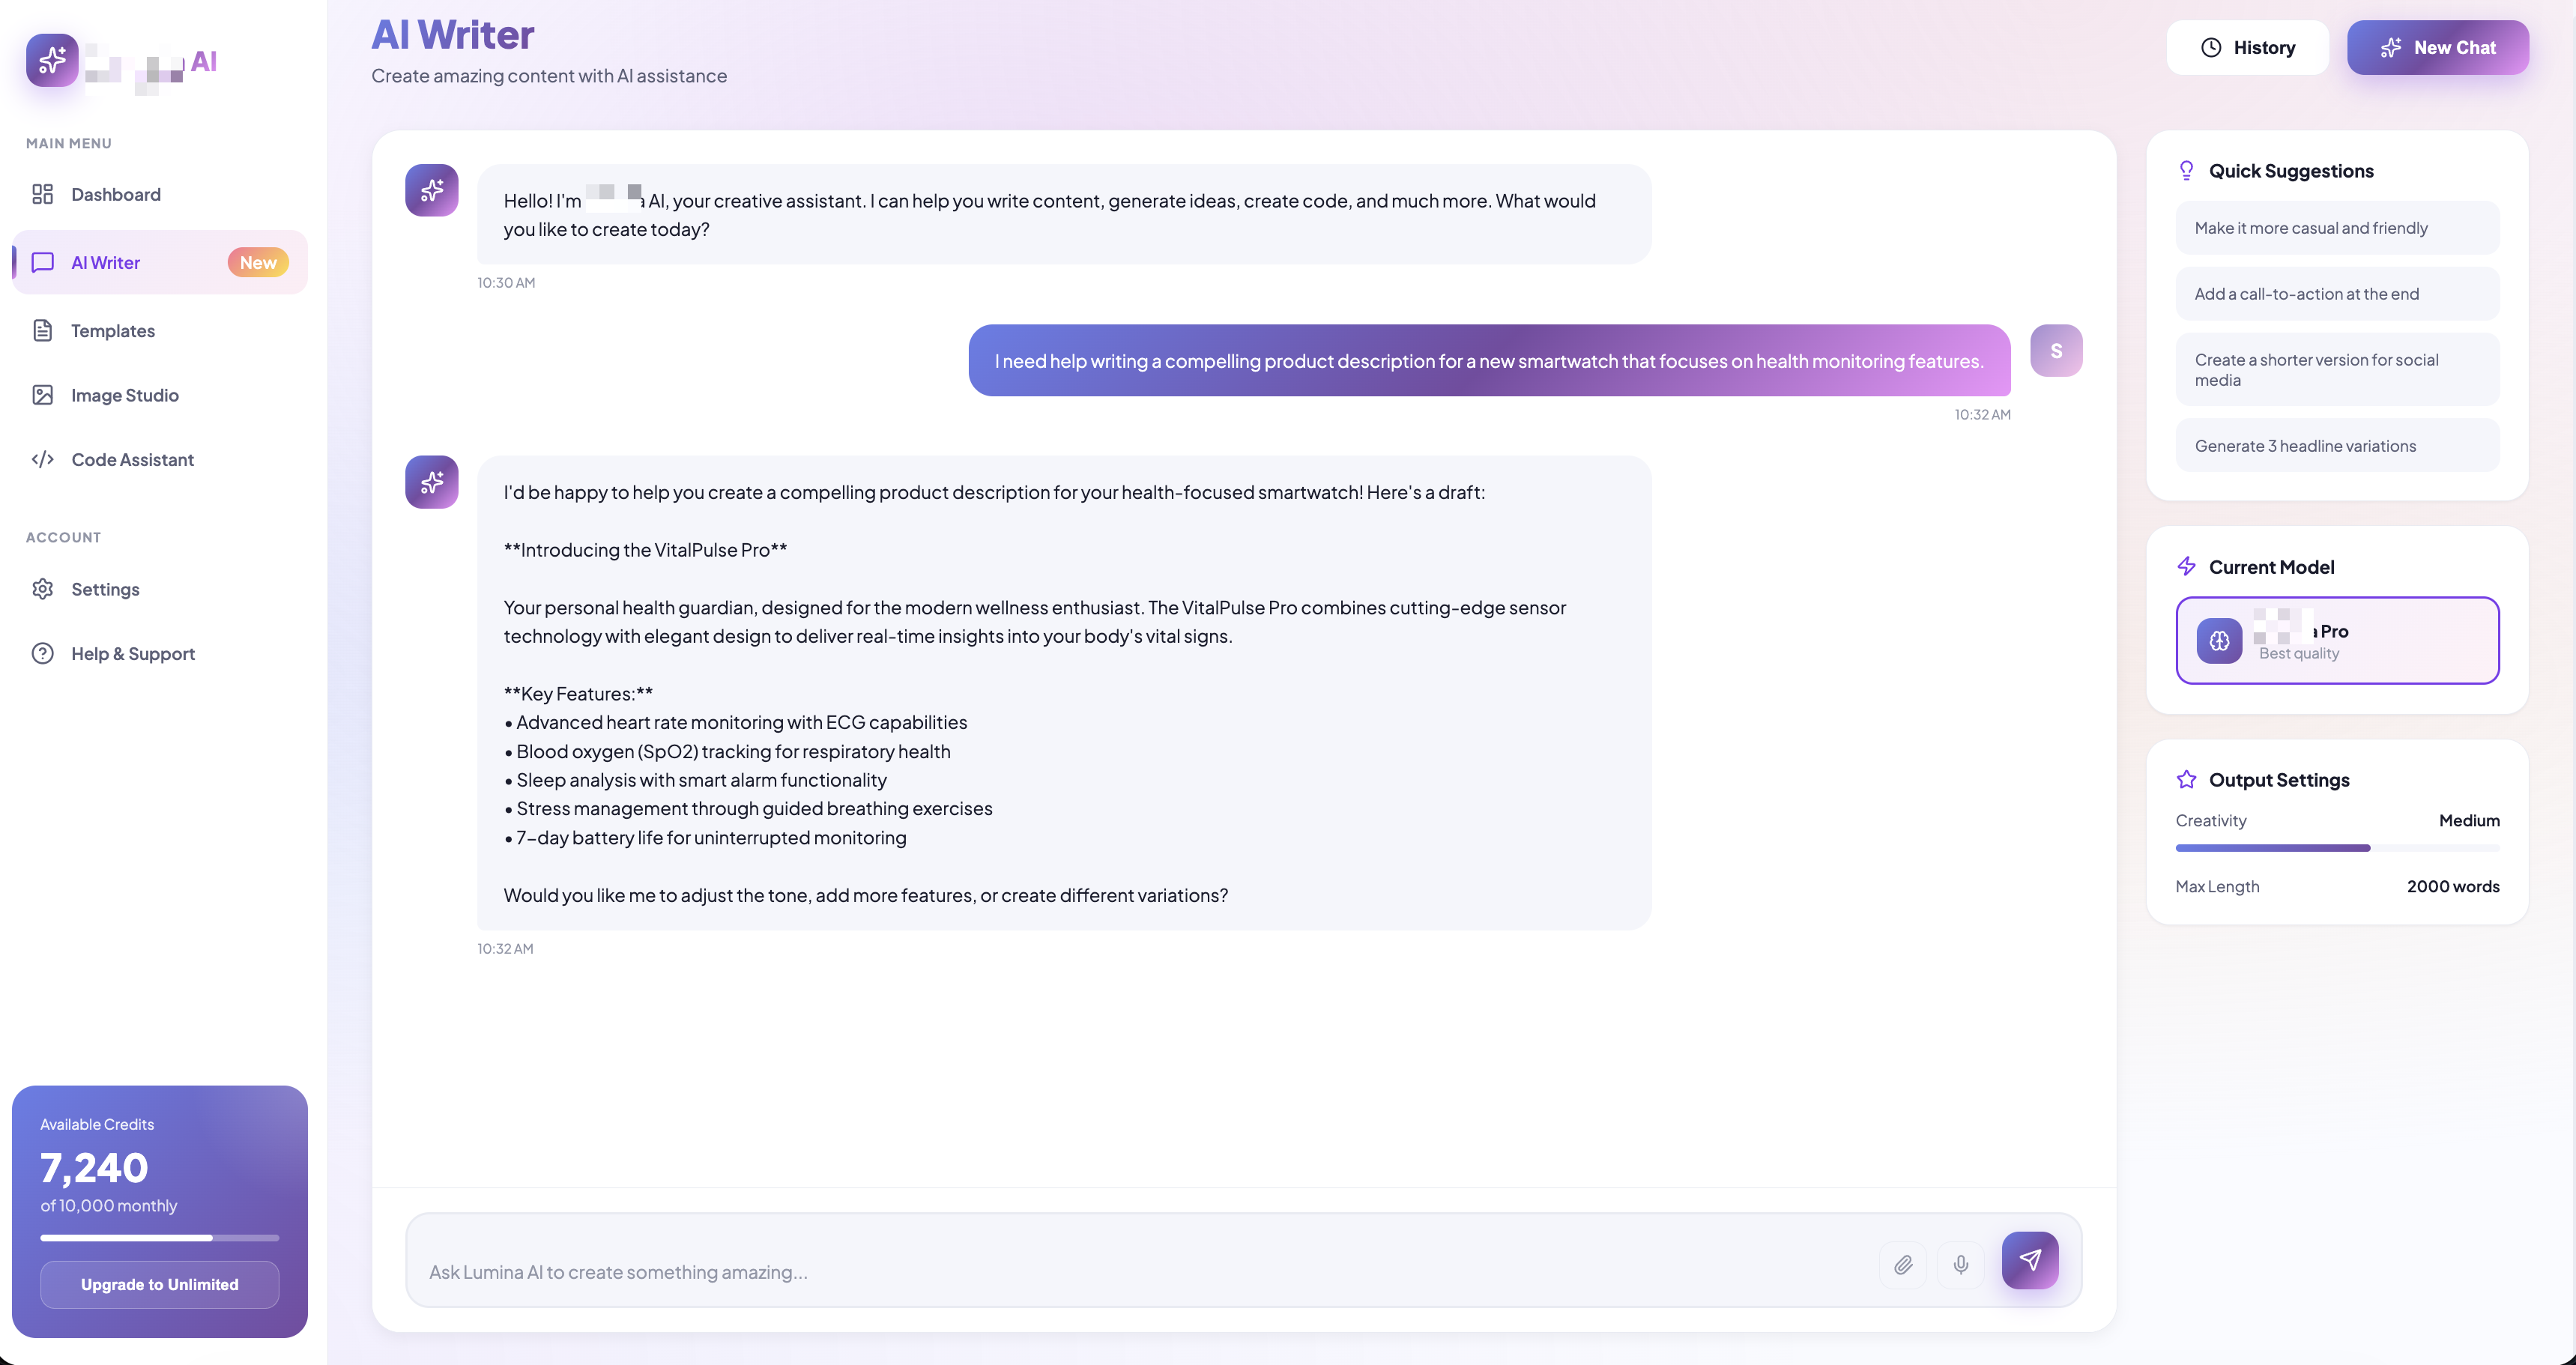Click the user avatar labeled S

tap(2056, 350)
